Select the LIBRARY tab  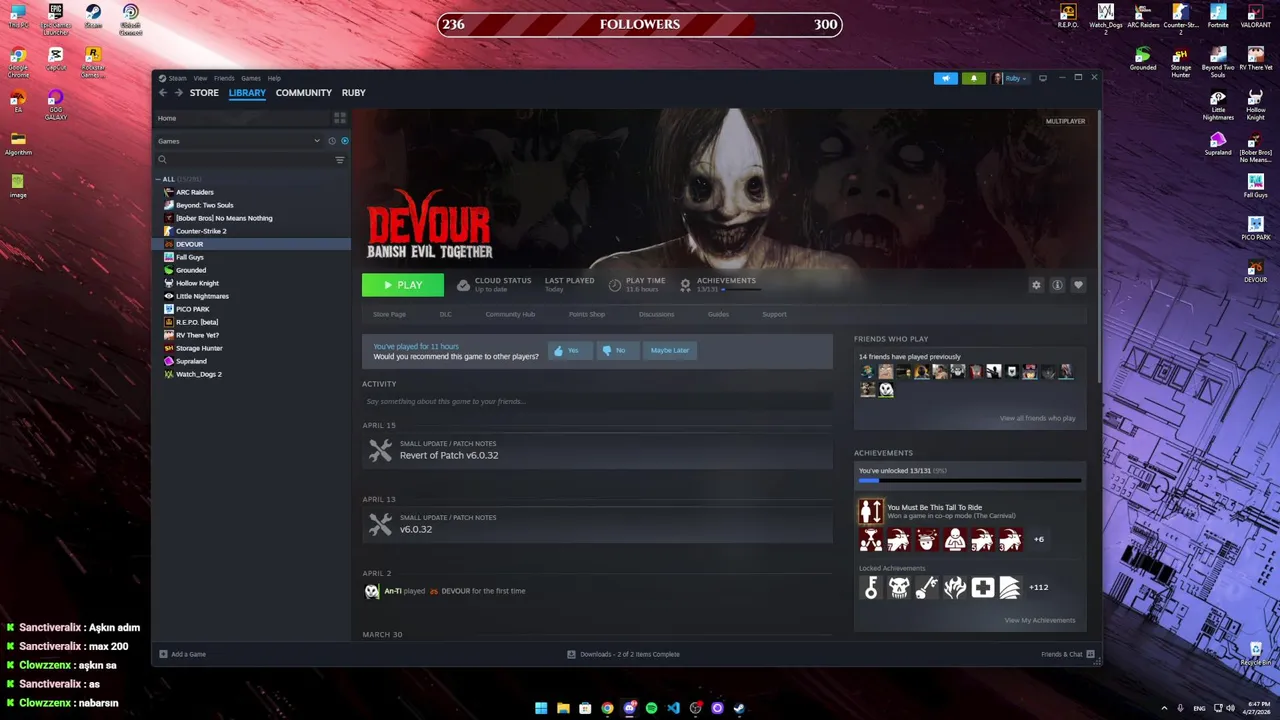coord(247,93)
